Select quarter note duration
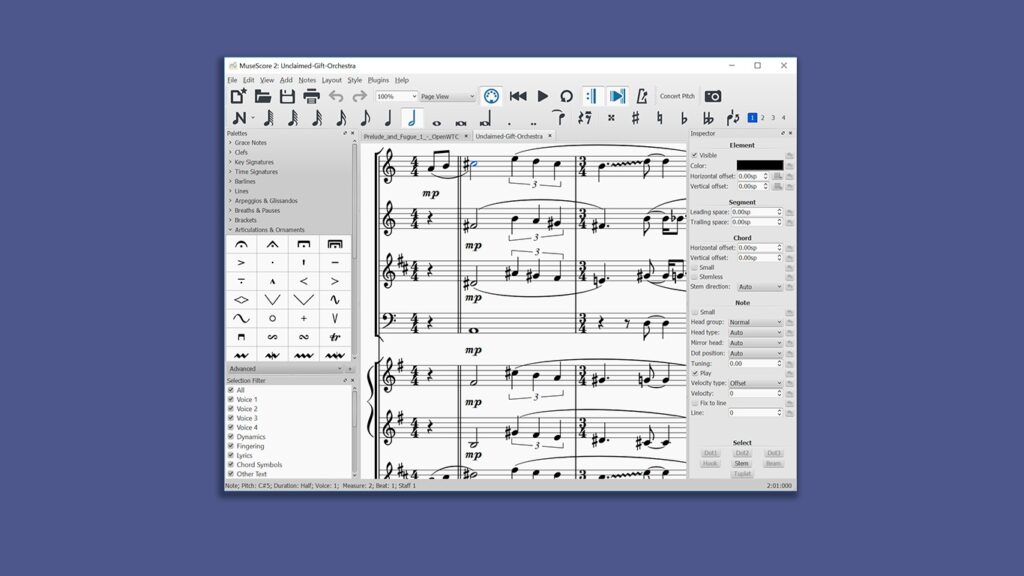The width and height of the screenshot is (1024, 576). tap(388, 118)
